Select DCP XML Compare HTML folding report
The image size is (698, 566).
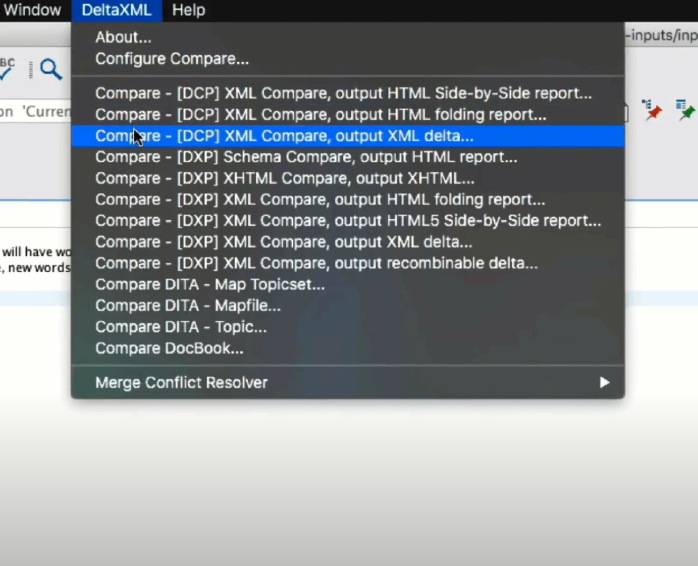coord(321,115)
